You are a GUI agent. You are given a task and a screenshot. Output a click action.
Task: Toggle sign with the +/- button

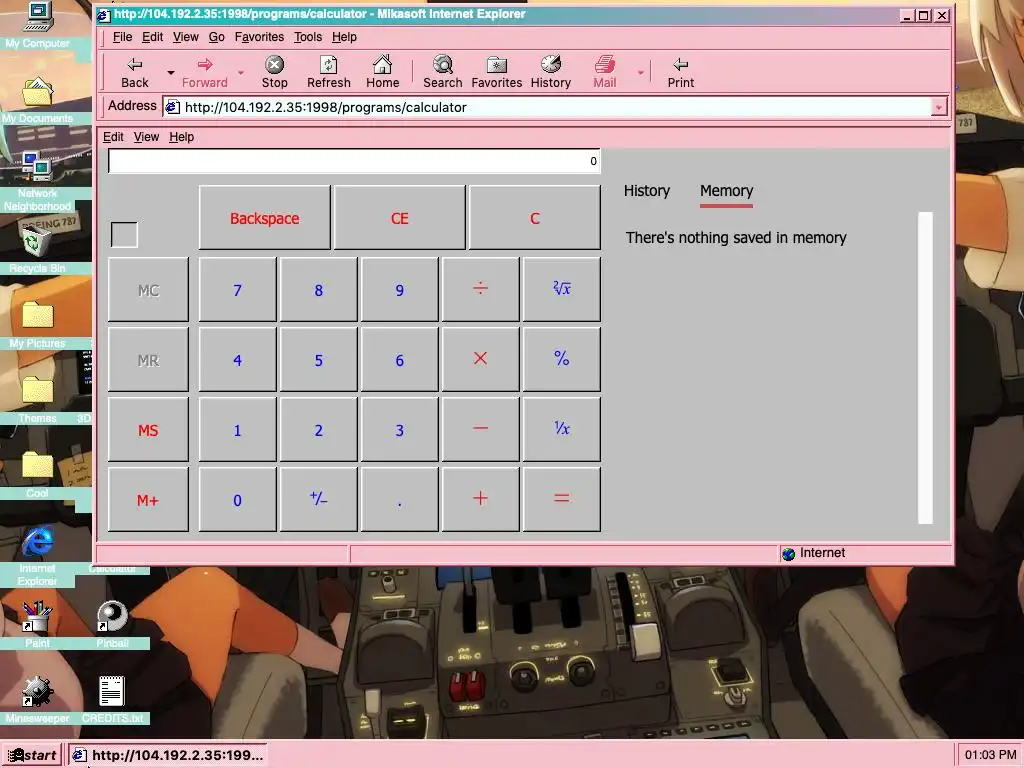point(319,500)
